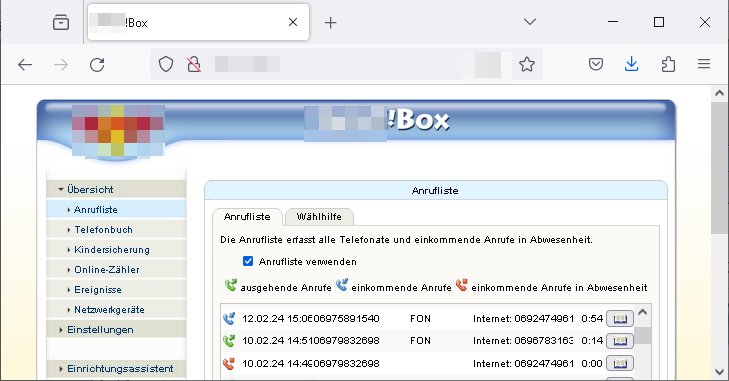Click Internet: 0696783163 in the call list
729x381 pixels.
(524, 341)
